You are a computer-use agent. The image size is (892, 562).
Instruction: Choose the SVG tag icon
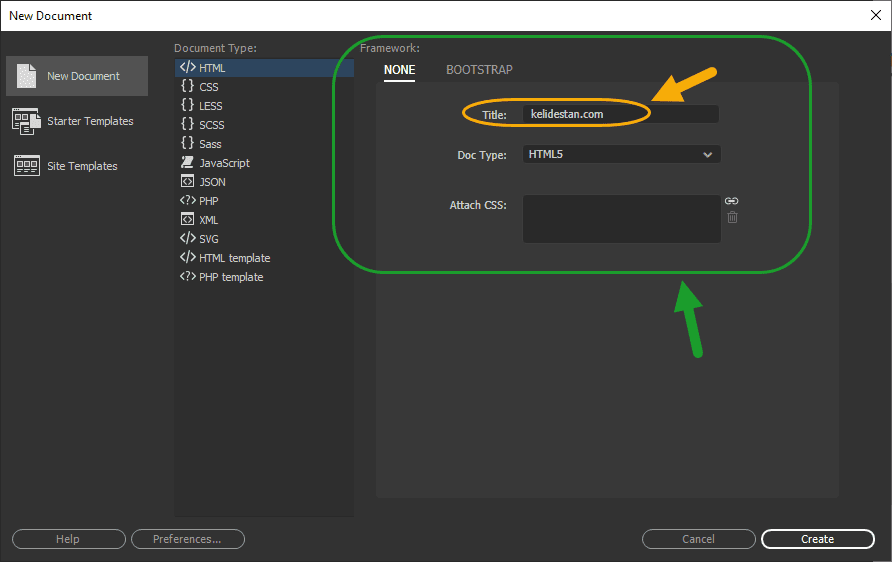[x=187, y=238]
